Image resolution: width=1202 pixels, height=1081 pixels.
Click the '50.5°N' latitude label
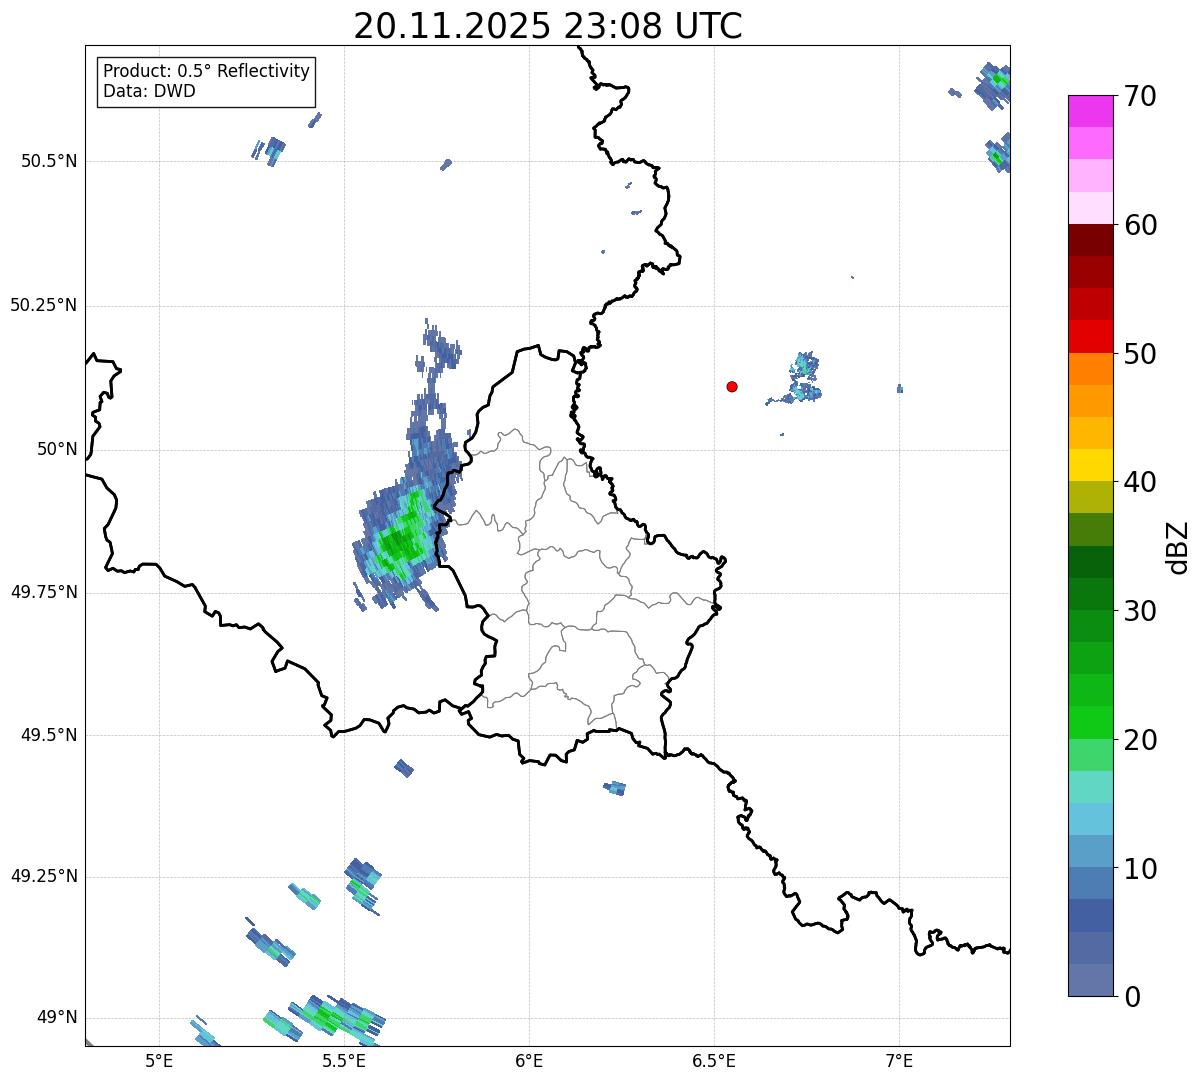48,161
